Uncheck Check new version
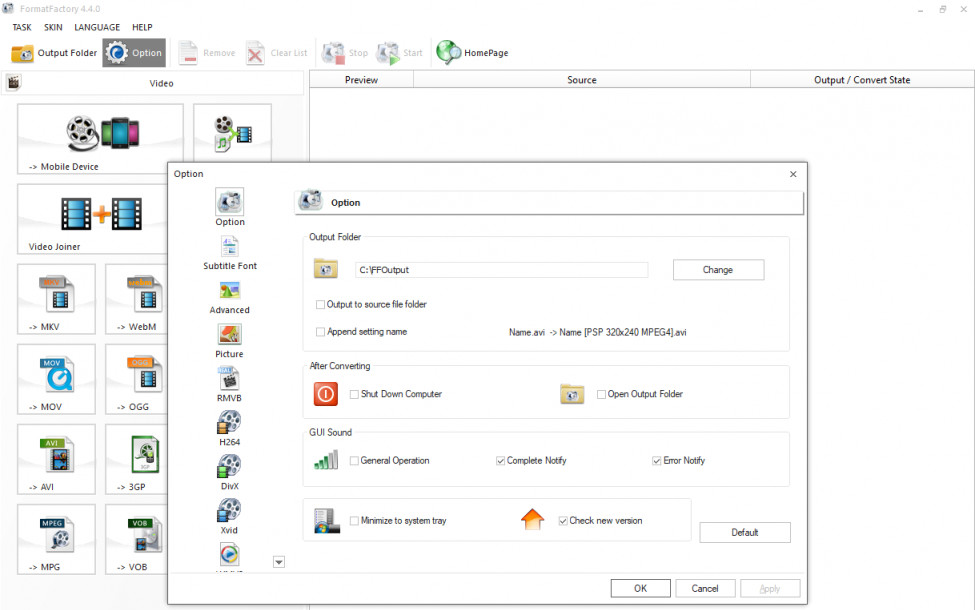The width and height of the screenshot is (975, 610). pyautogui.click(x=563, y=521)
